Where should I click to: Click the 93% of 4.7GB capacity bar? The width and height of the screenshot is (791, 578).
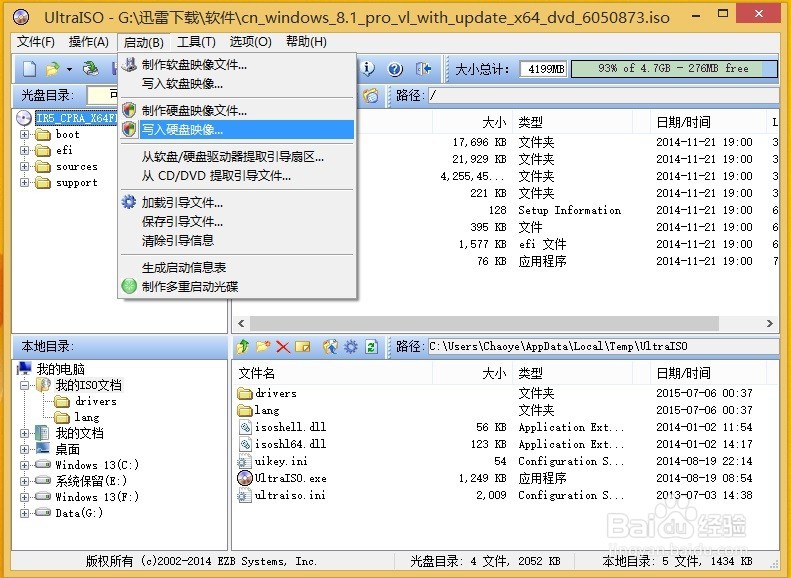pos(673,69)
